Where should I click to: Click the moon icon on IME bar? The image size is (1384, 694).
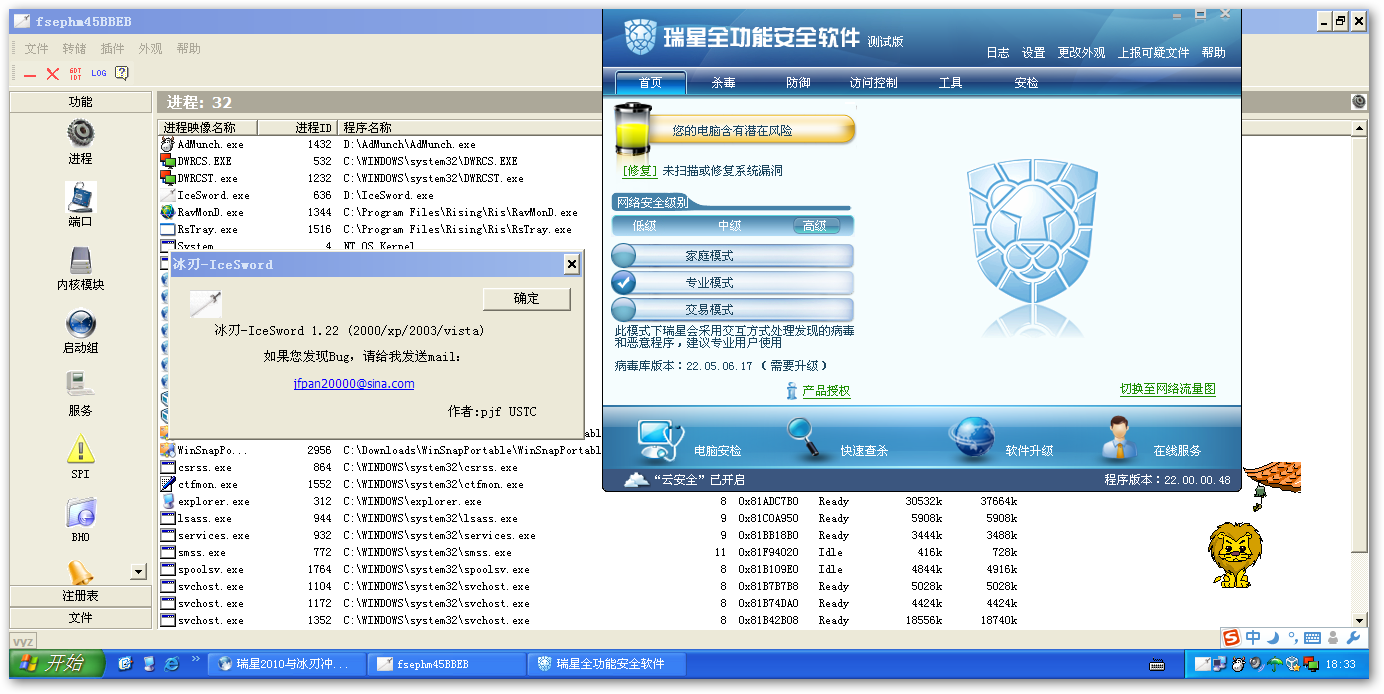click(x=1273, y=638)
